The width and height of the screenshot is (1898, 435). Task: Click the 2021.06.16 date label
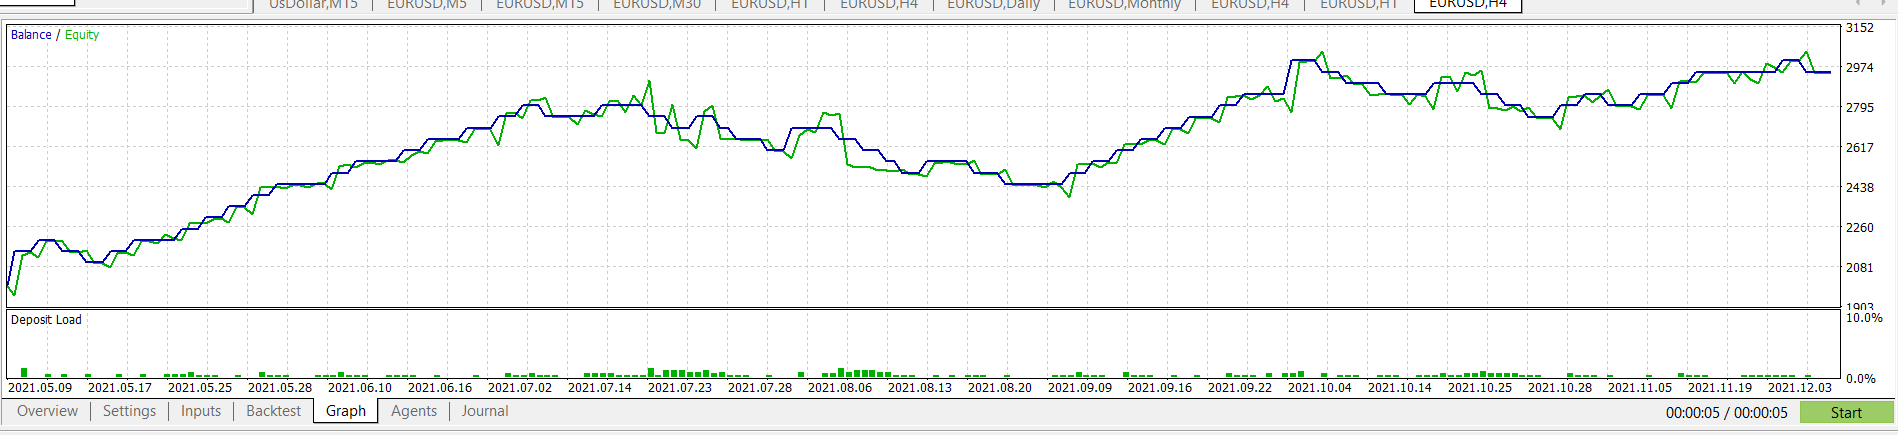[x=440, y=388]
